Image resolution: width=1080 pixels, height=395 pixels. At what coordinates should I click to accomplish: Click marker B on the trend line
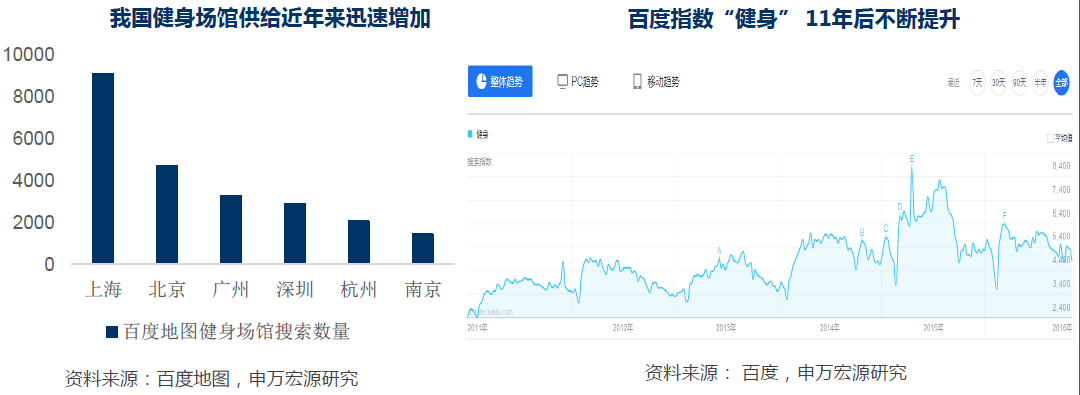point(862,232)
